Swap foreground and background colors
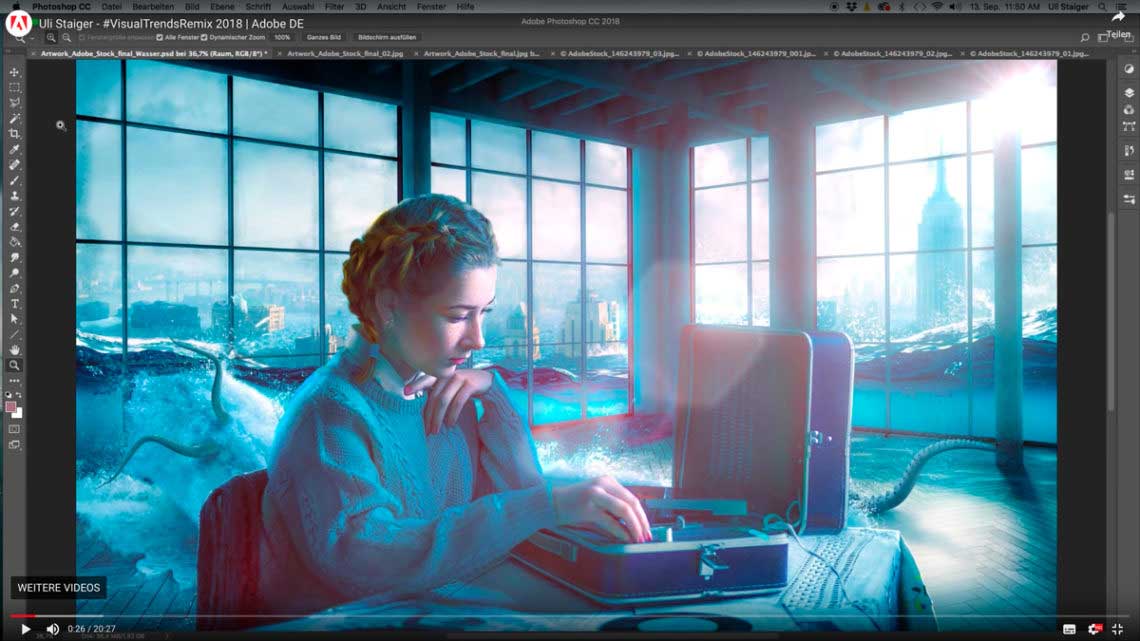This screenshot has height=641, width=1140. click(x=19, y=395)
